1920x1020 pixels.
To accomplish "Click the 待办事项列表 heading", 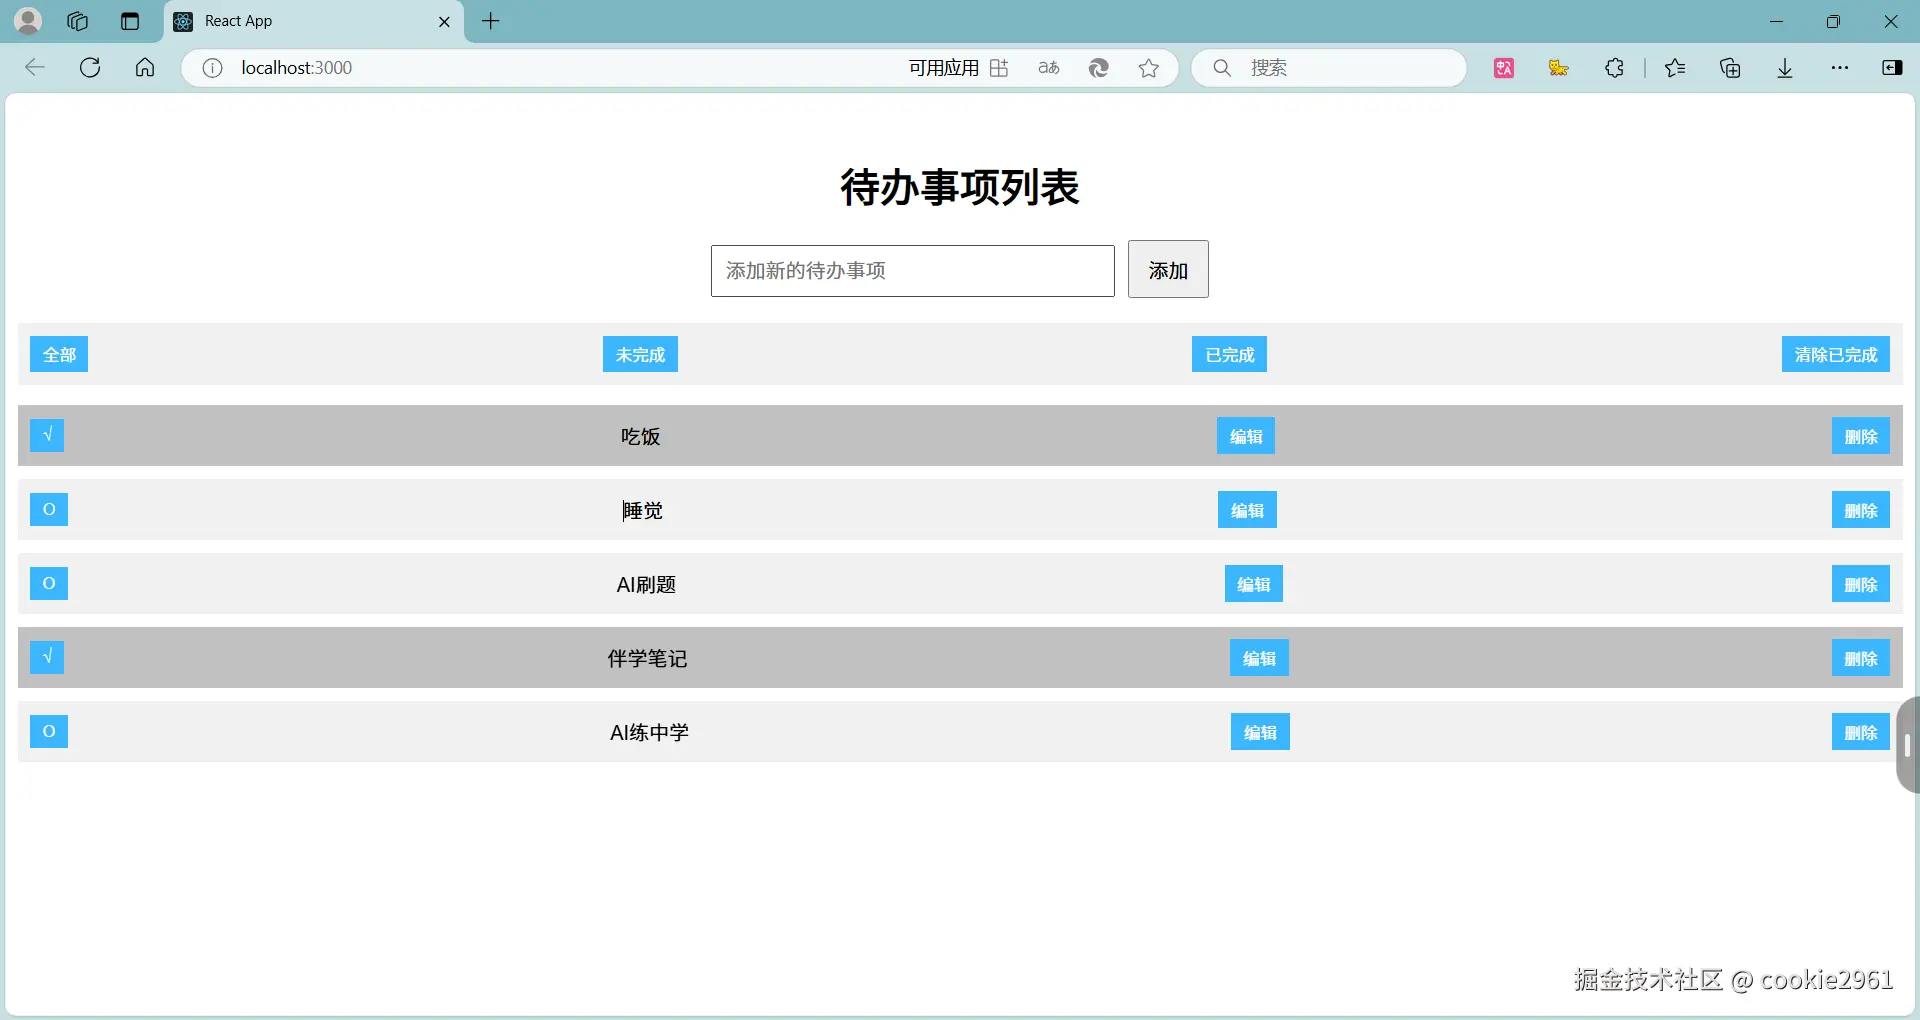I will click(x=960, y=187).
